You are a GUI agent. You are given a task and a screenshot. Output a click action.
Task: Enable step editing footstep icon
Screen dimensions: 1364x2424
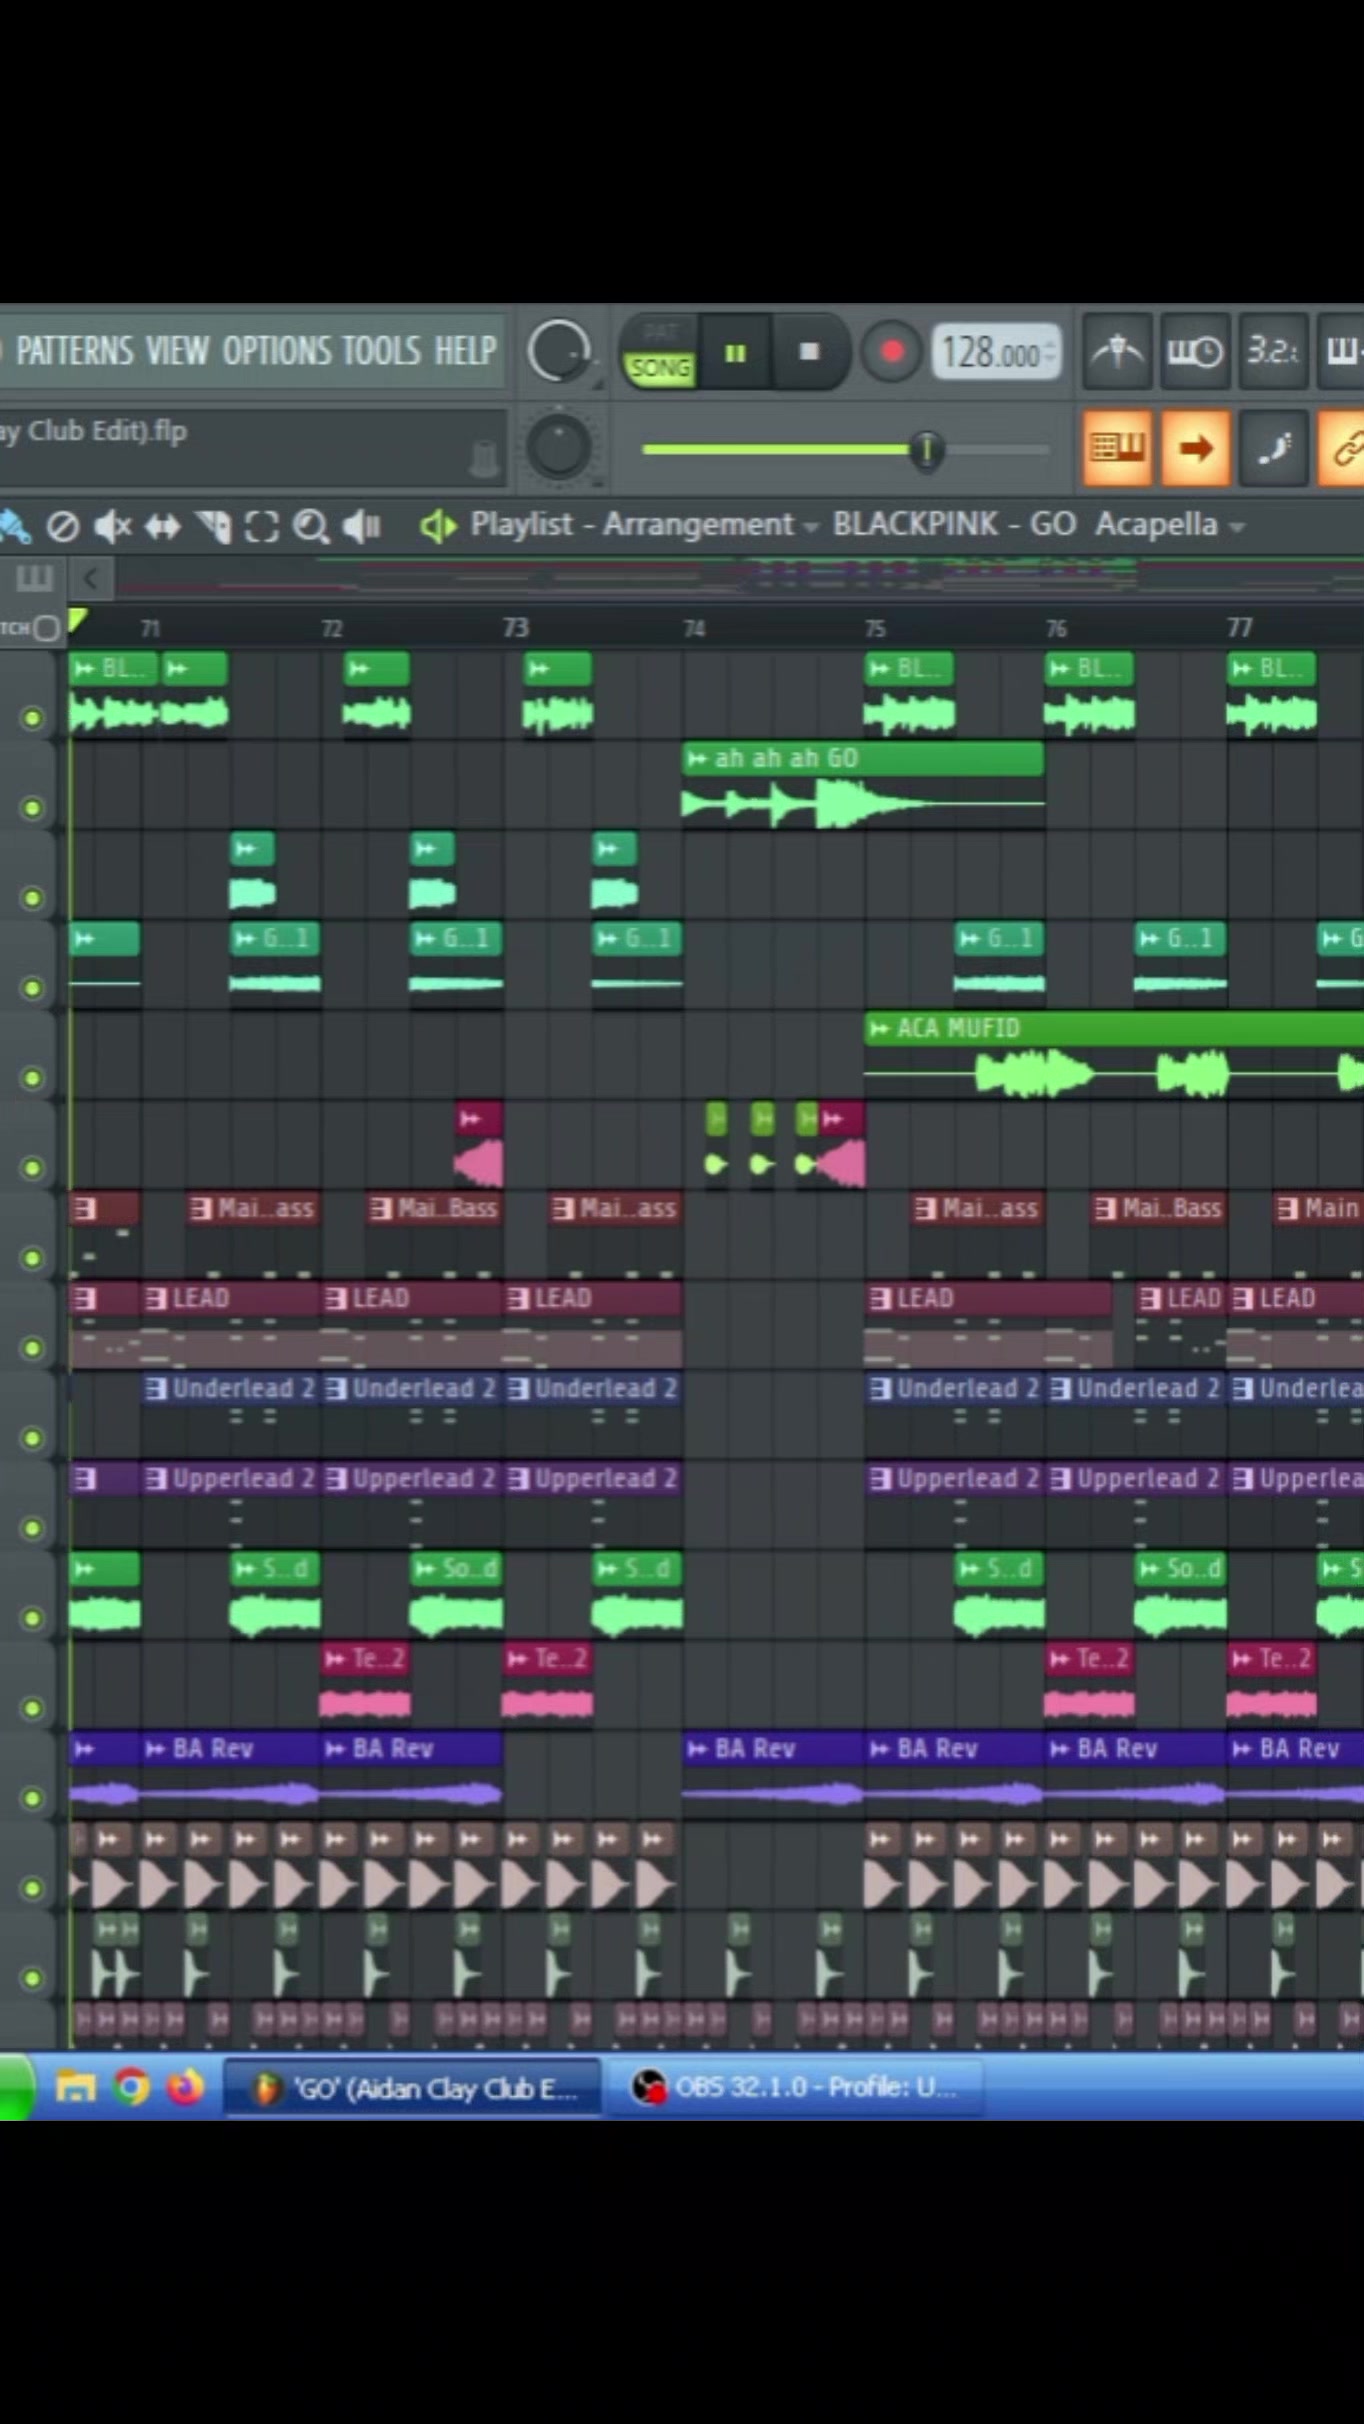[1272, 448]
